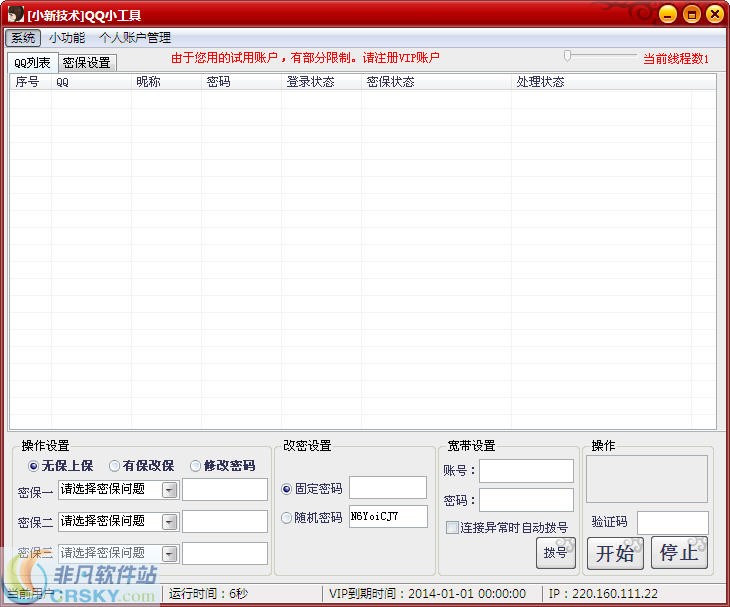
Task: Click the 密码 column header
Action: tap(241, 82)
